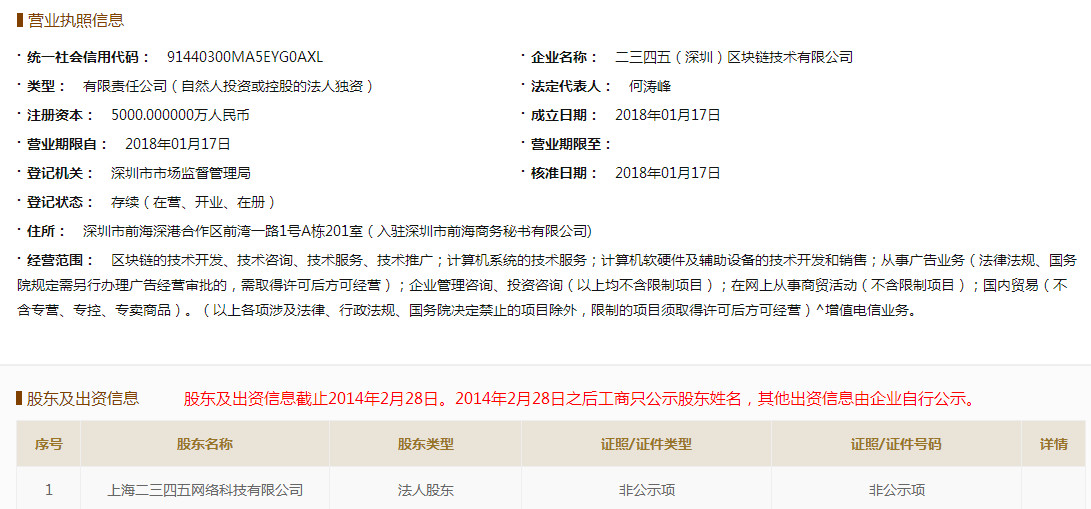Click the 登记状态 label
The height and width of the screenshot is (509, 1091).
pos(60,202)
